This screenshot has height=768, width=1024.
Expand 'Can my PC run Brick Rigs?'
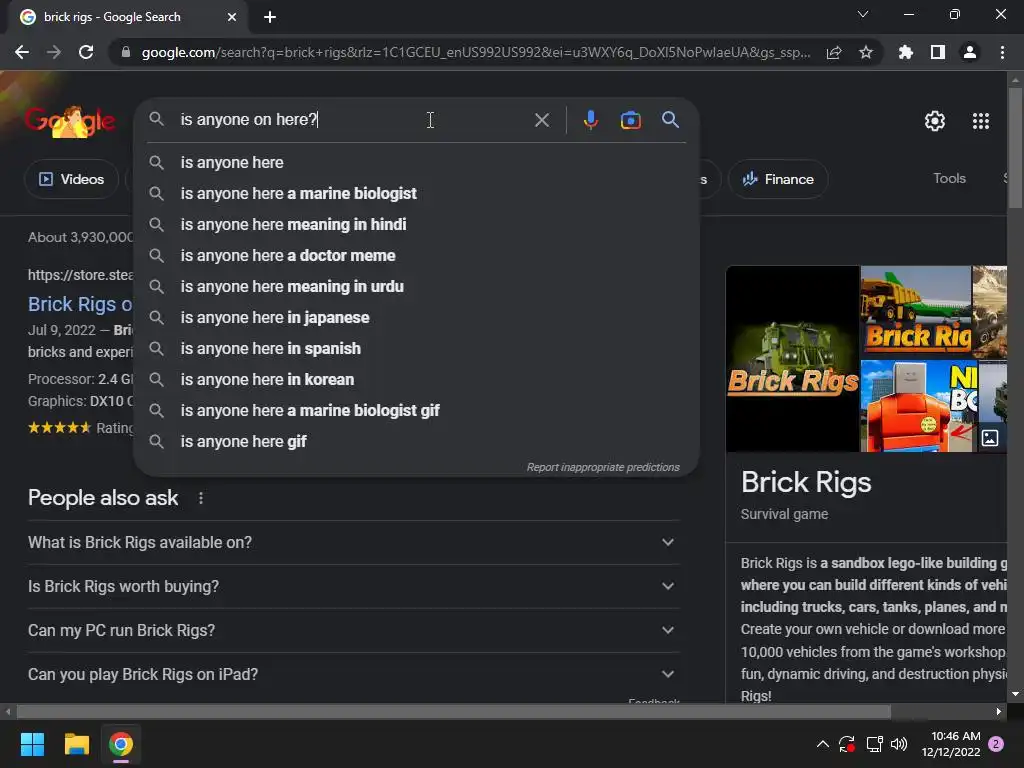(x=353, y=630)
